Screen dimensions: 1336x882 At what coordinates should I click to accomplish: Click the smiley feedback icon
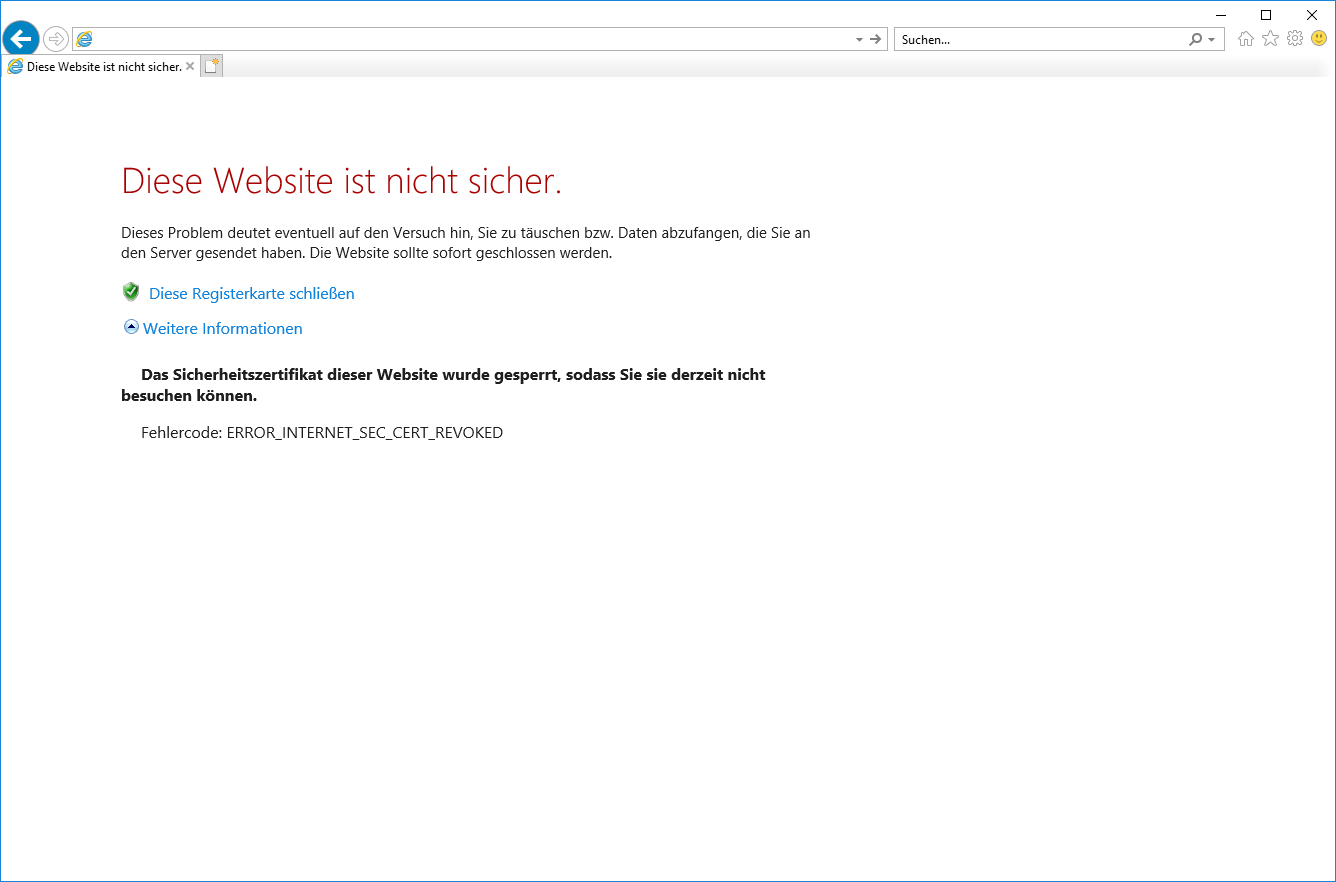click(x=1319, y=38)
